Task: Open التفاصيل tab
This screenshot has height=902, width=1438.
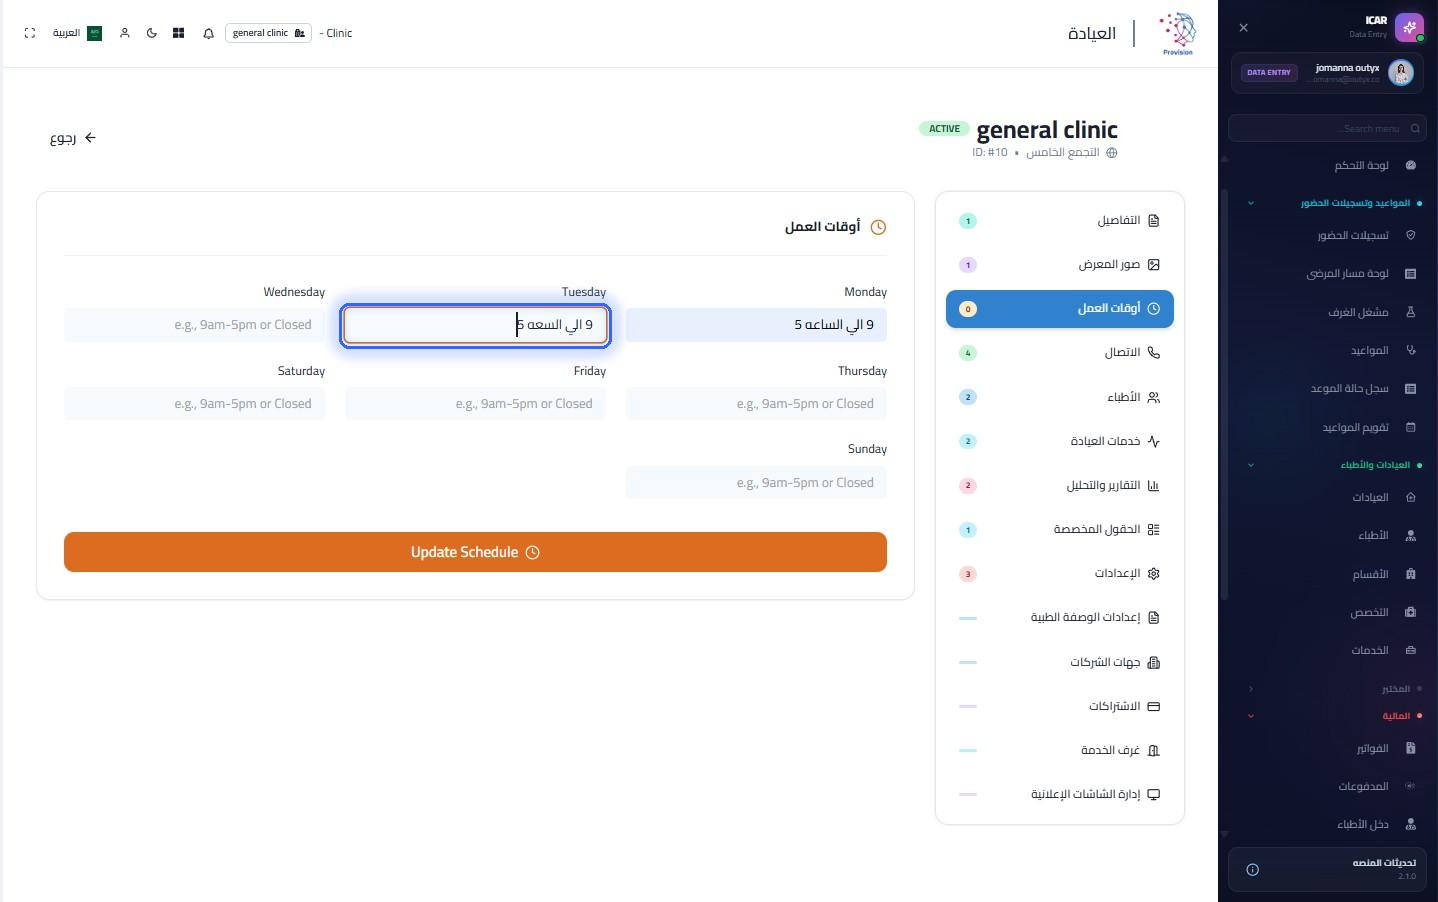Action: point(1060,220)
